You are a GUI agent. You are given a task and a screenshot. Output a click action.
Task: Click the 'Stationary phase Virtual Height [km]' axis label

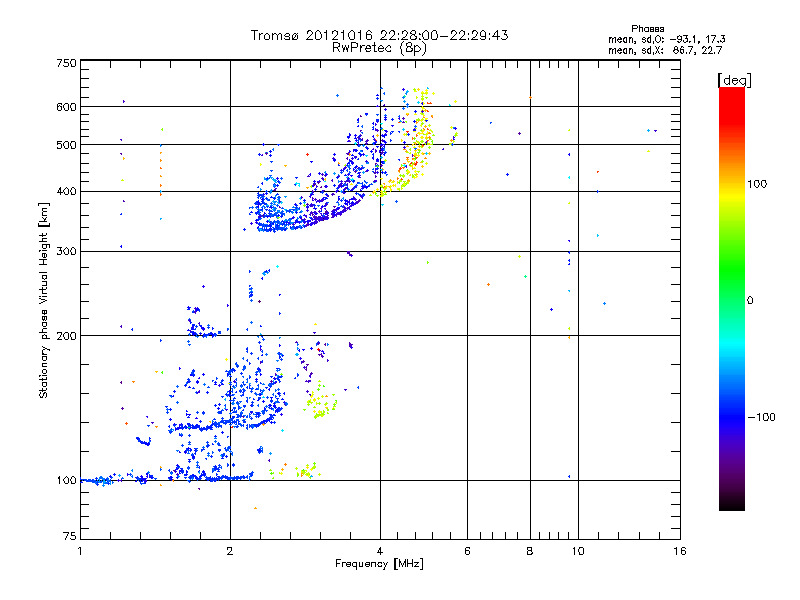[43, 301]
